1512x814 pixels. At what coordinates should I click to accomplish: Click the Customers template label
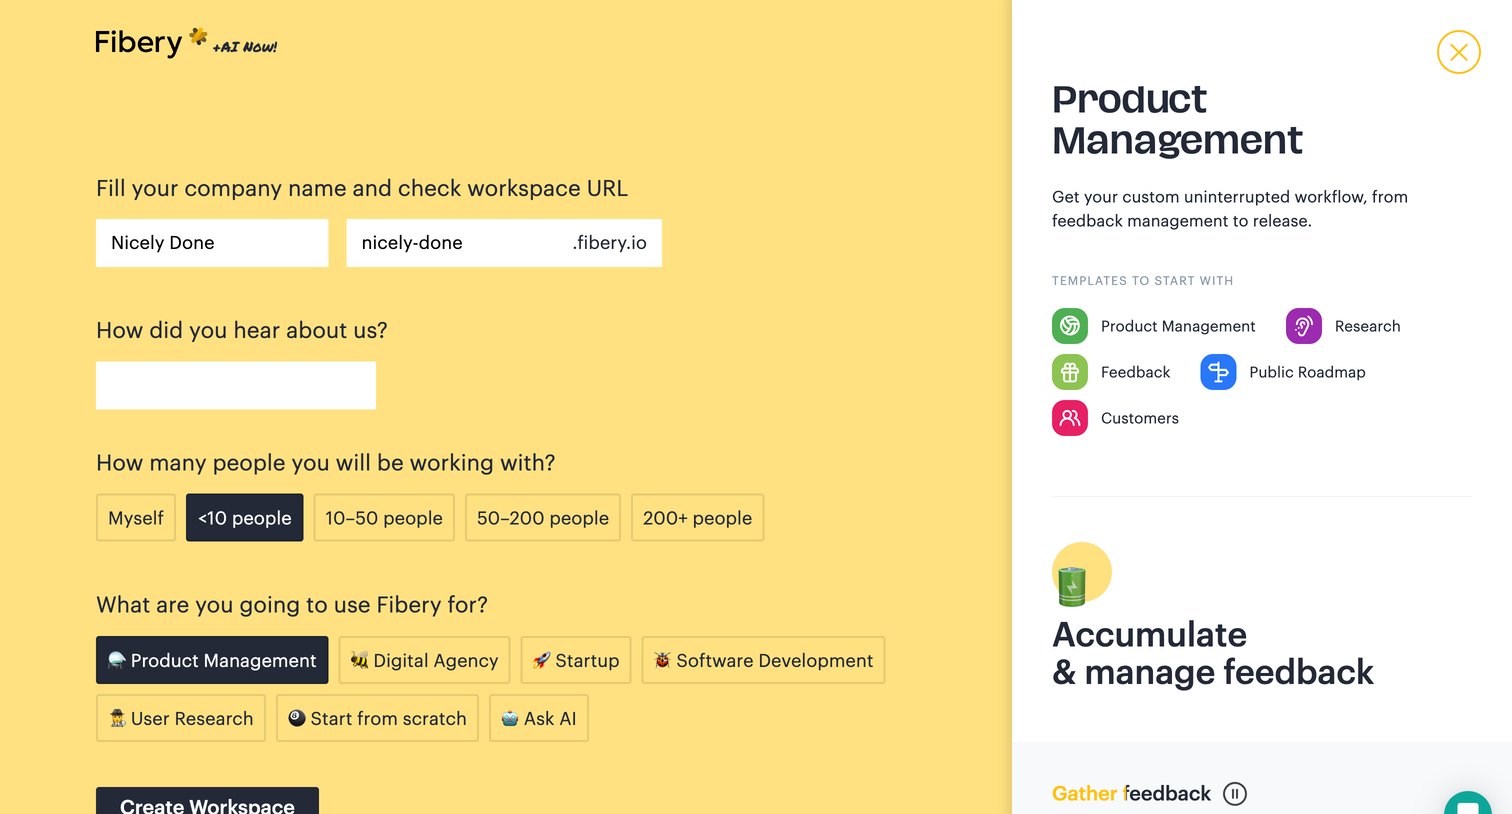[x=1140, y=418]
